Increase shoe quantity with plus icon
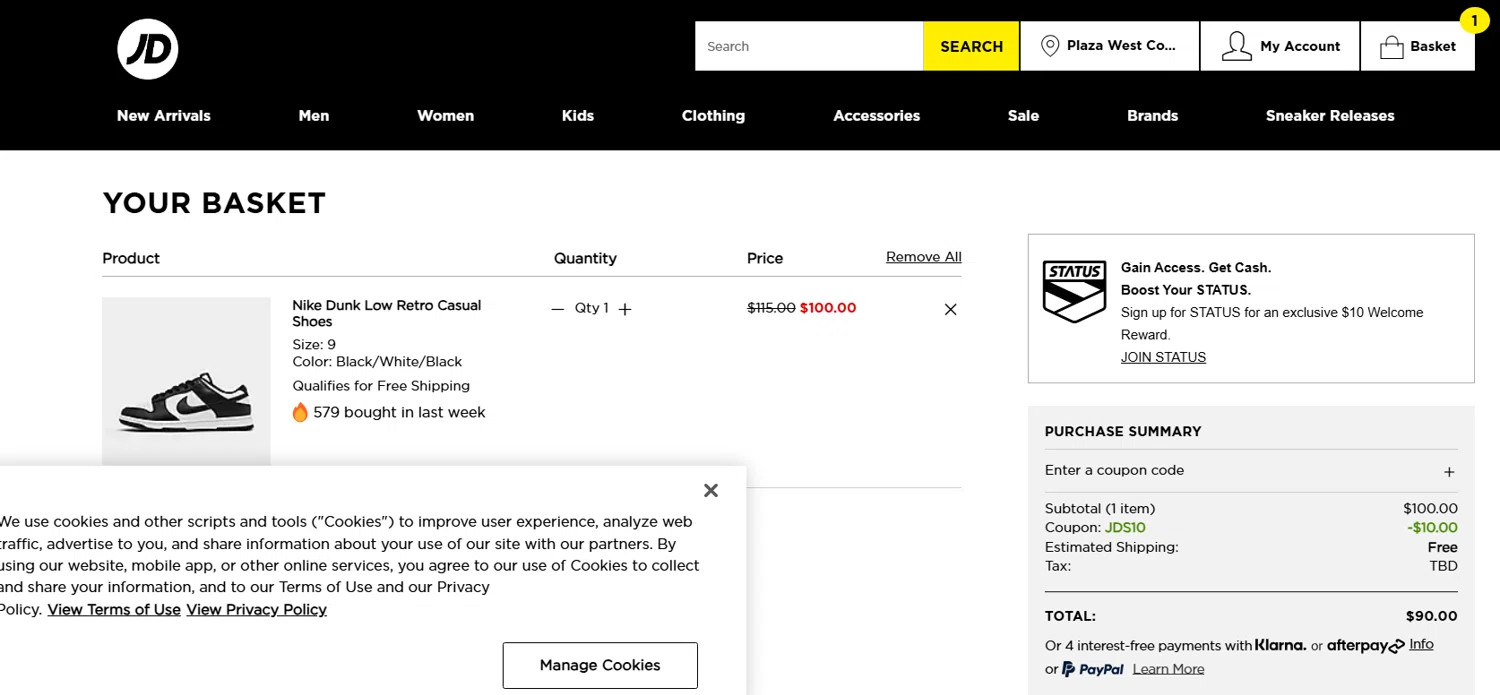The height and width of the screenshot is (695, 1500). coord(625,309)
